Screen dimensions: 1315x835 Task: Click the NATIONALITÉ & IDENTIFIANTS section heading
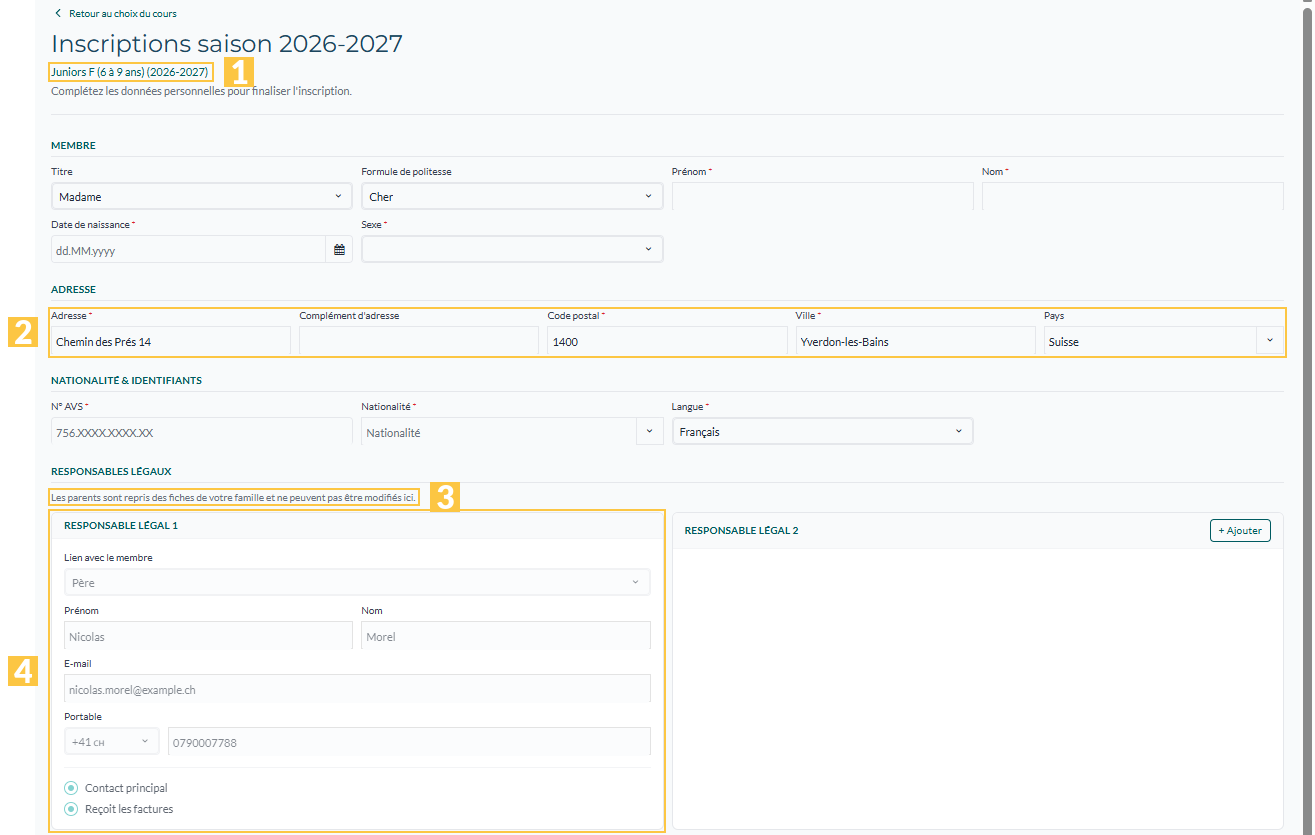(126, 380)
